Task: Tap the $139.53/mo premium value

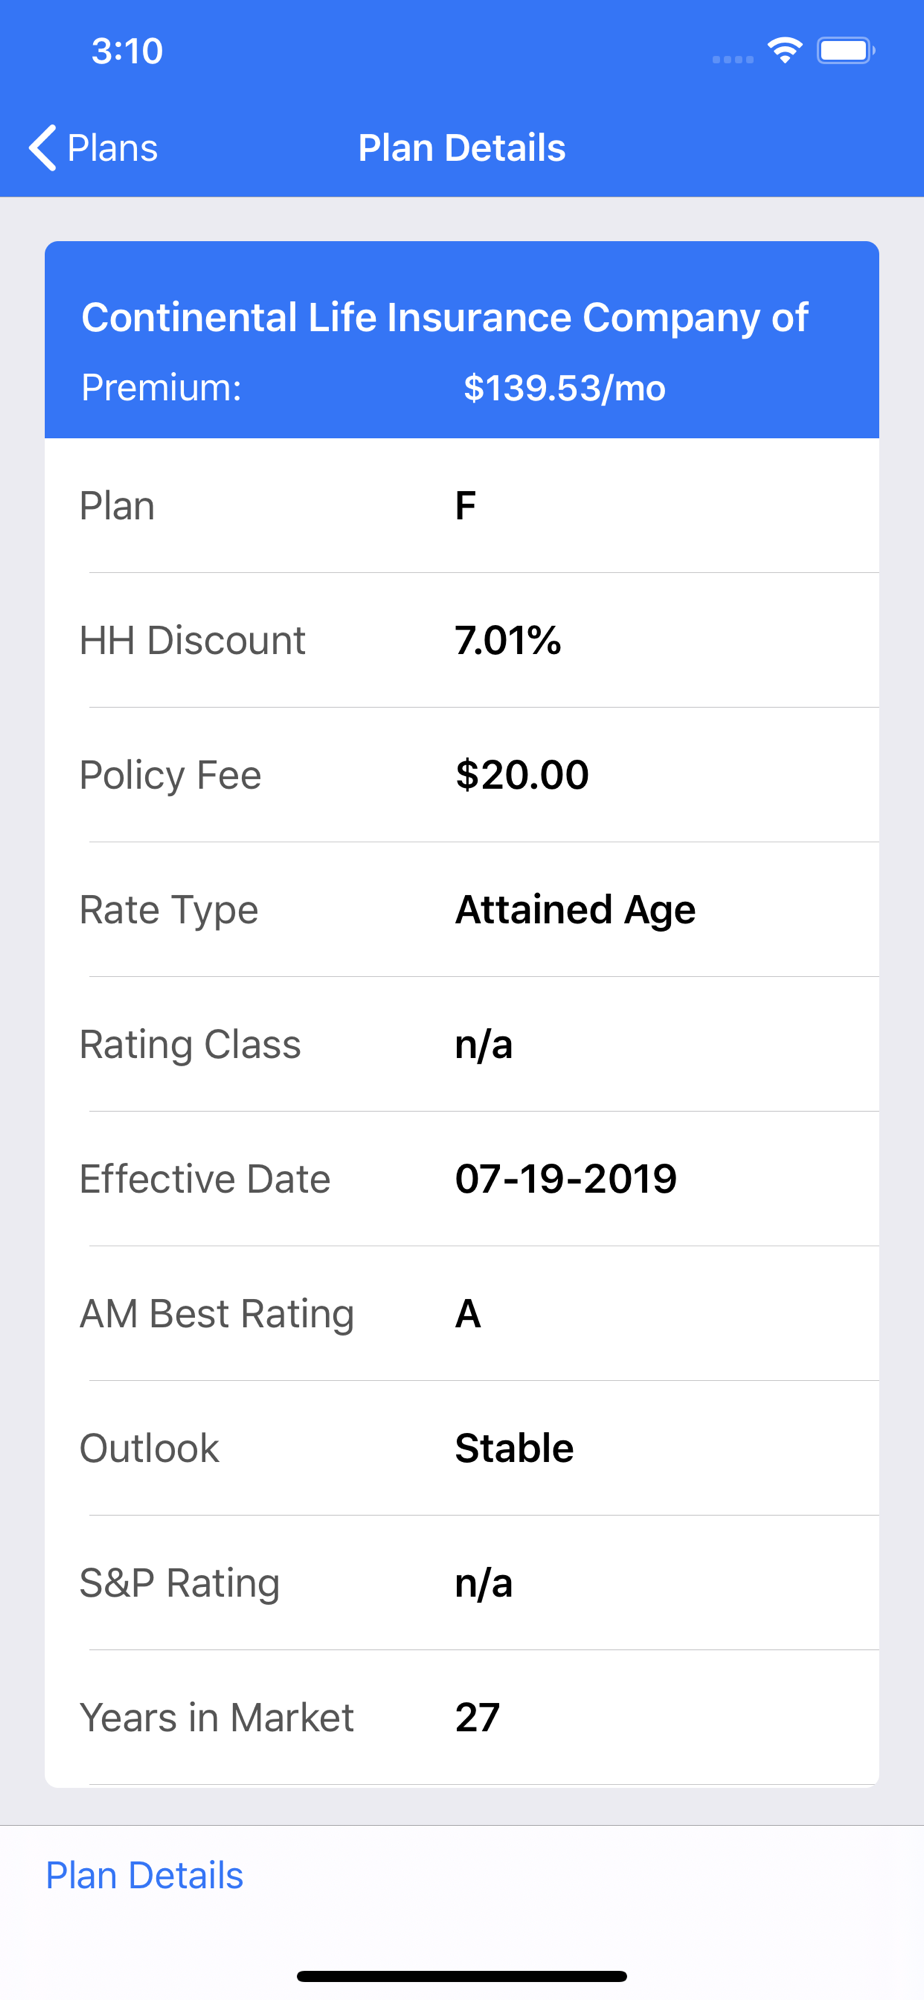Action: point(564,388)
